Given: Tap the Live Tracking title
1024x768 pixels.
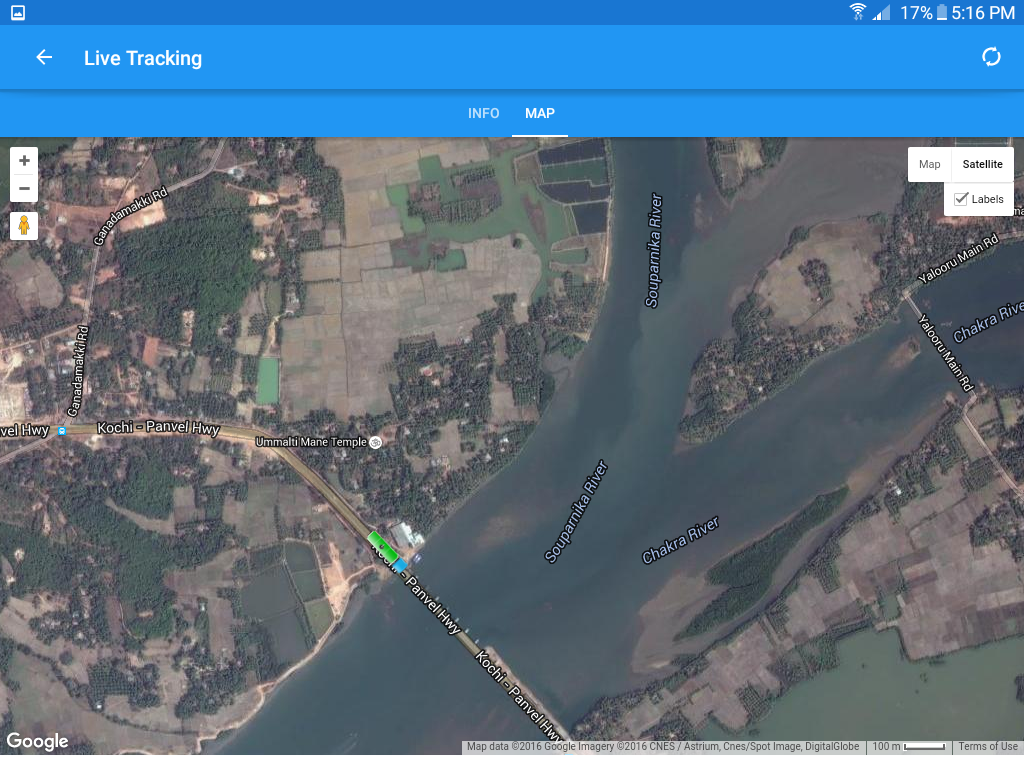Looking at the screenshot, I should pyautogui.click(x=143, y=58).
